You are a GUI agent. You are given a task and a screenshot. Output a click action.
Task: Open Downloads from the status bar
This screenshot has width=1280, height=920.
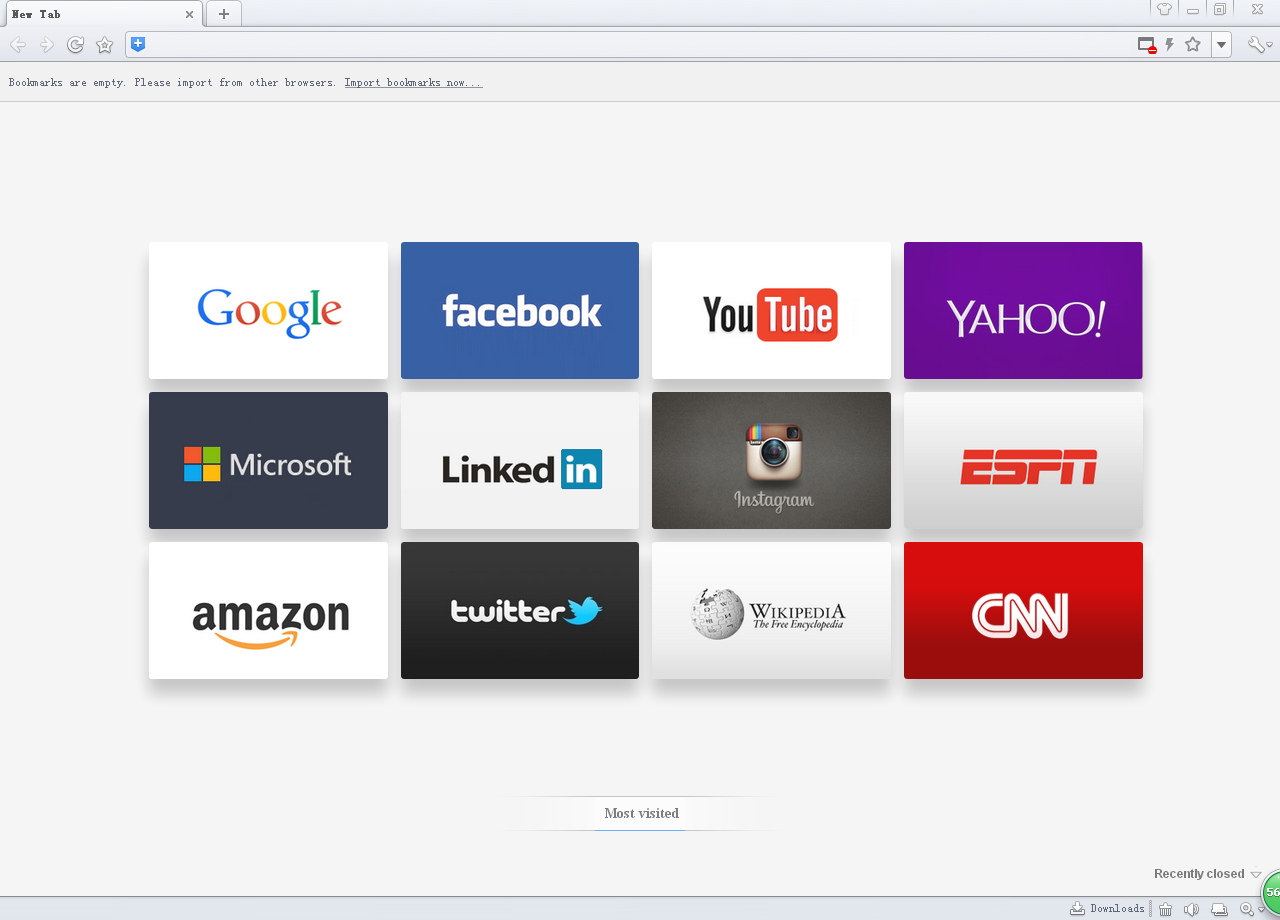point(1107,909)
